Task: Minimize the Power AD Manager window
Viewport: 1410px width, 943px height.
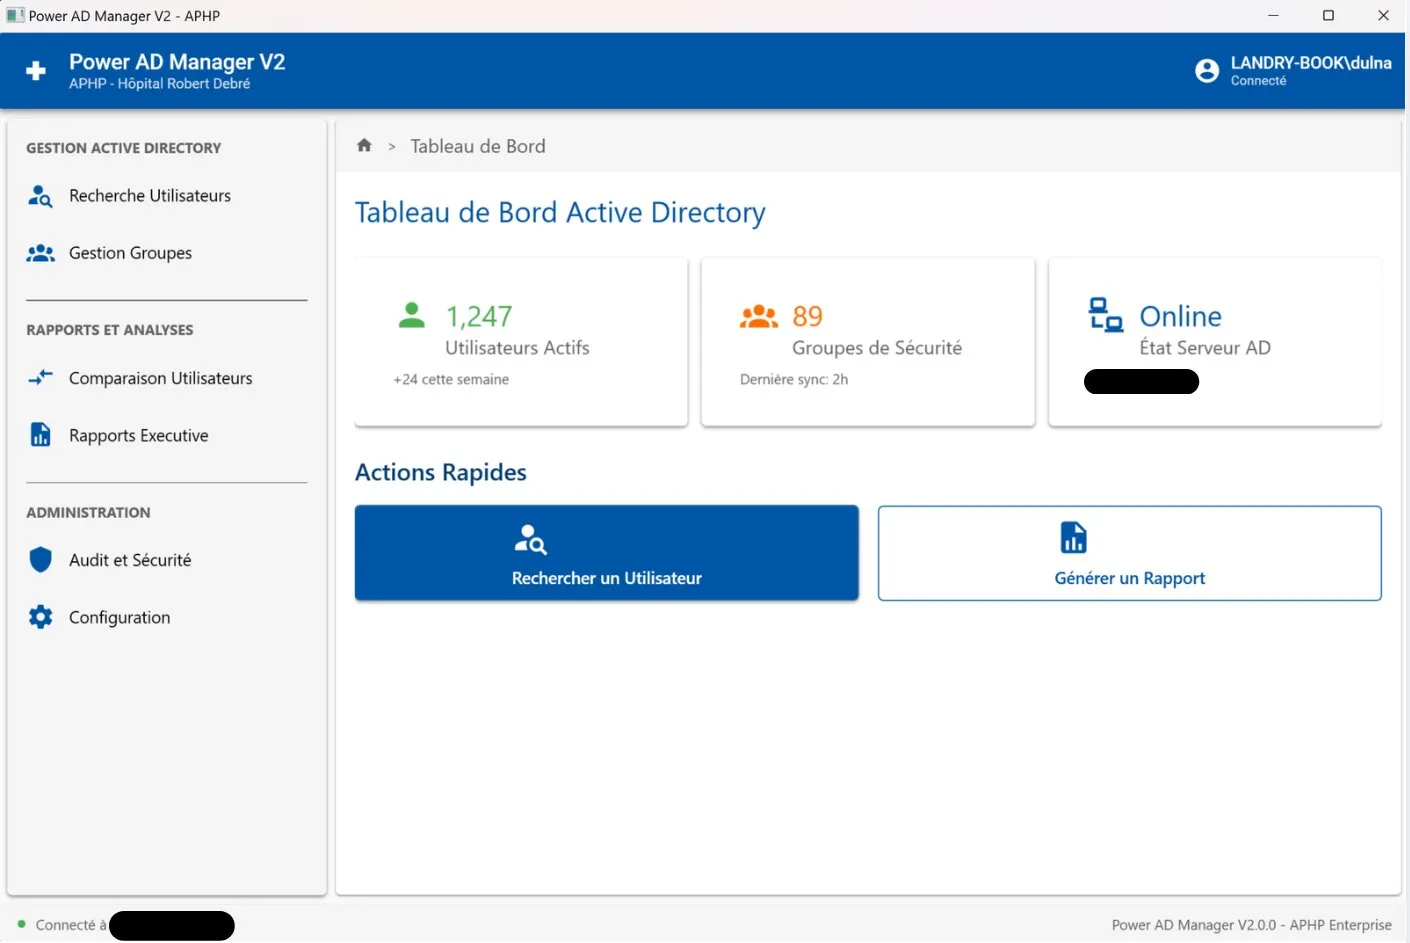Action: tap(1273, 15)
